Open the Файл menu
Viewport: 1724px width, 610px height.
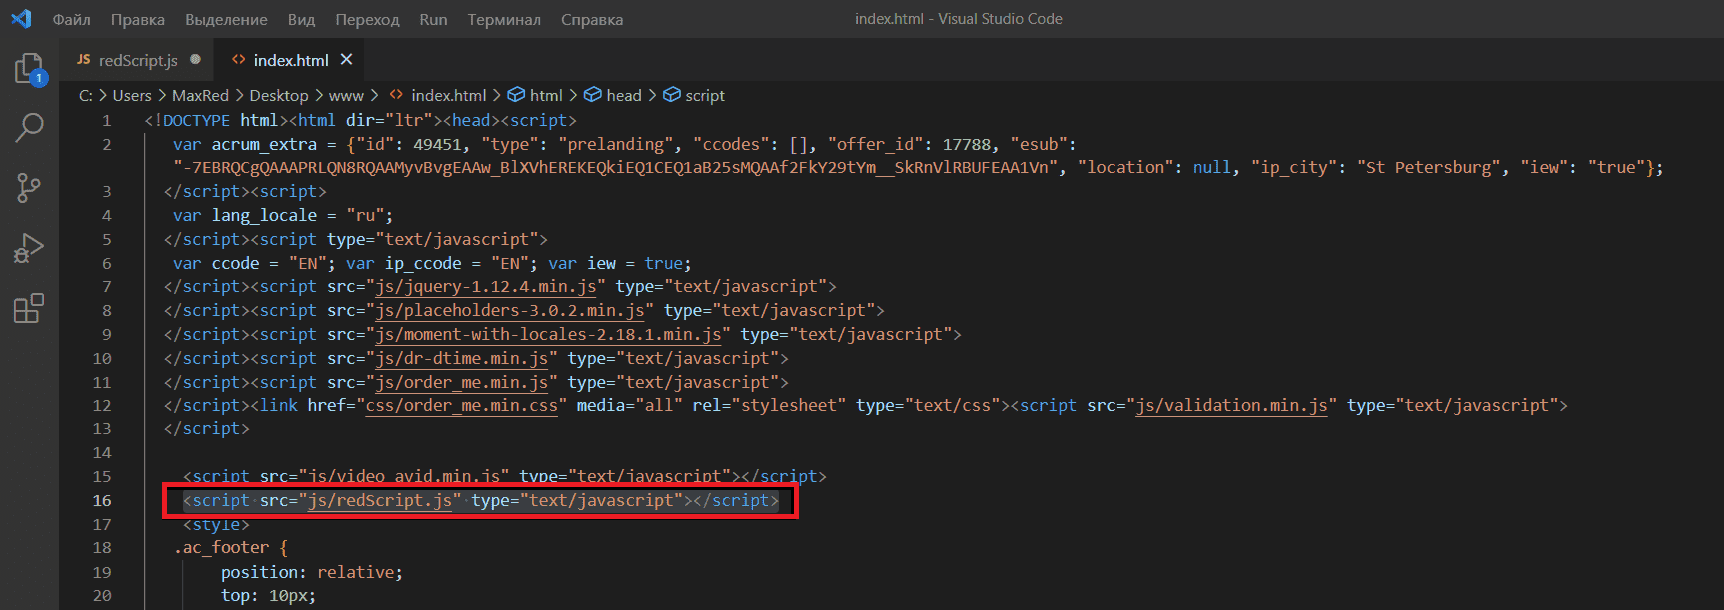point(72,19)
